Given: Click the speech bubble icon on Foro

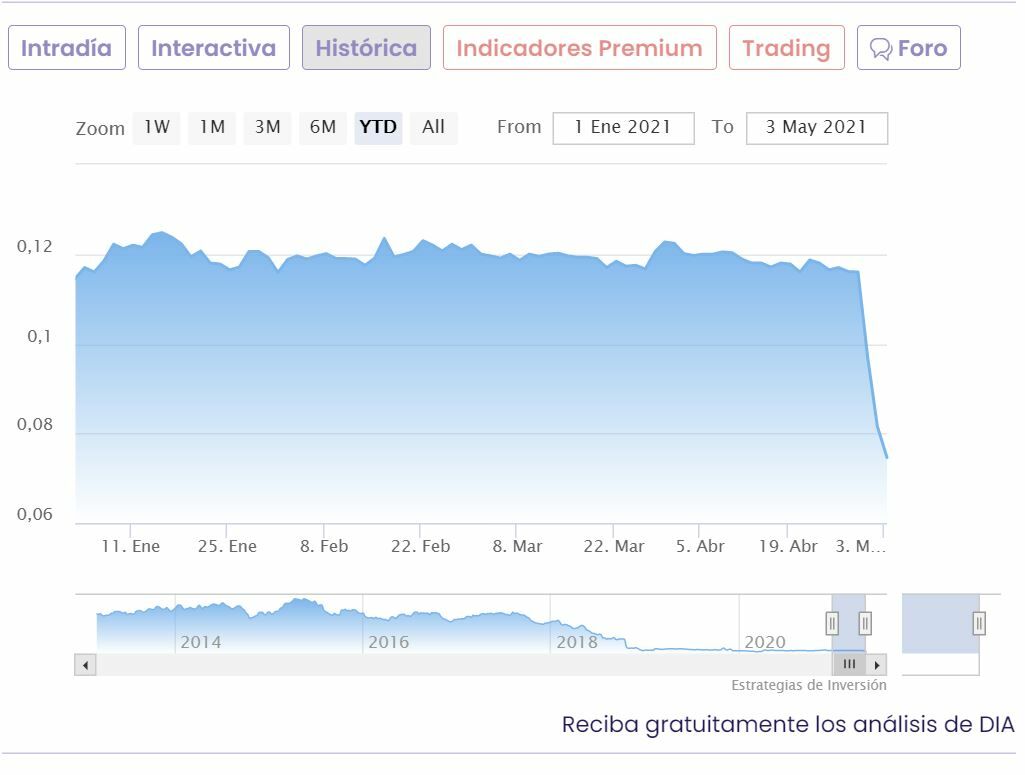Looking at the screenshot, I should pyautogui.click(x=880, y=49).
